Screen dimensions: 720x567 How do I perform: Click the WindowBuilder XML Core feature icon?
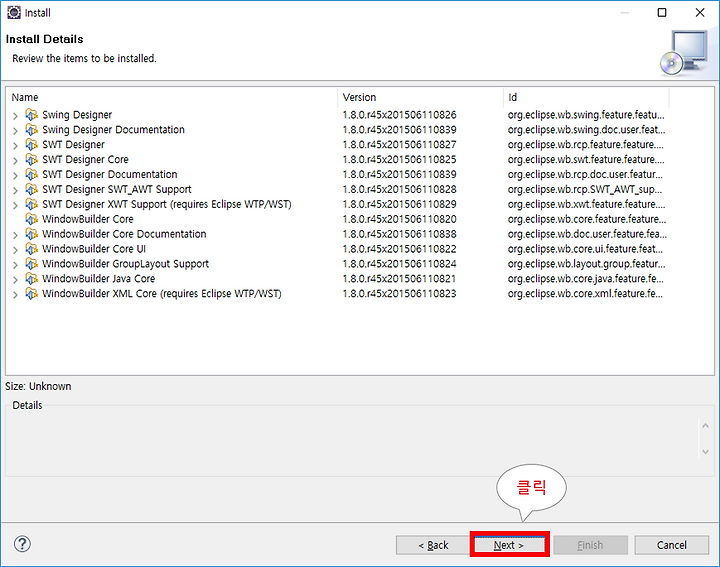pos(32,293)
